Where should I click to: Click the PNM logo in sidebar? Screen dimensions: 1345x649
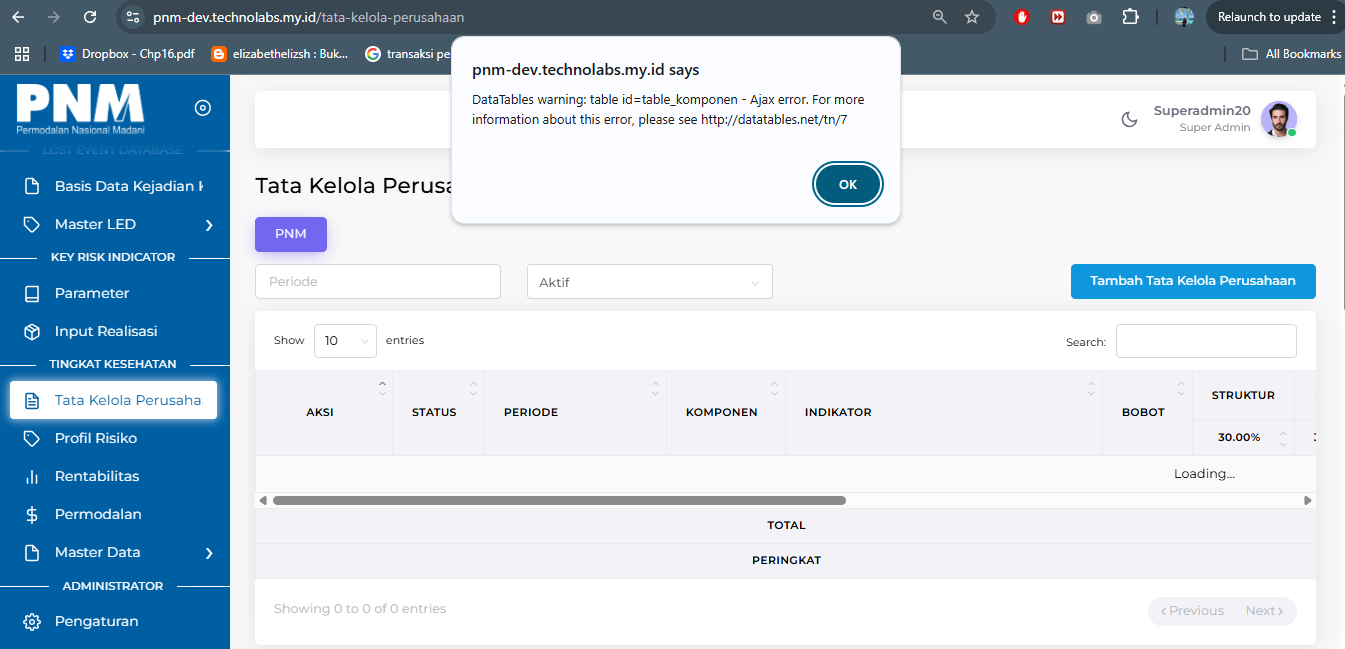(80, 109)
